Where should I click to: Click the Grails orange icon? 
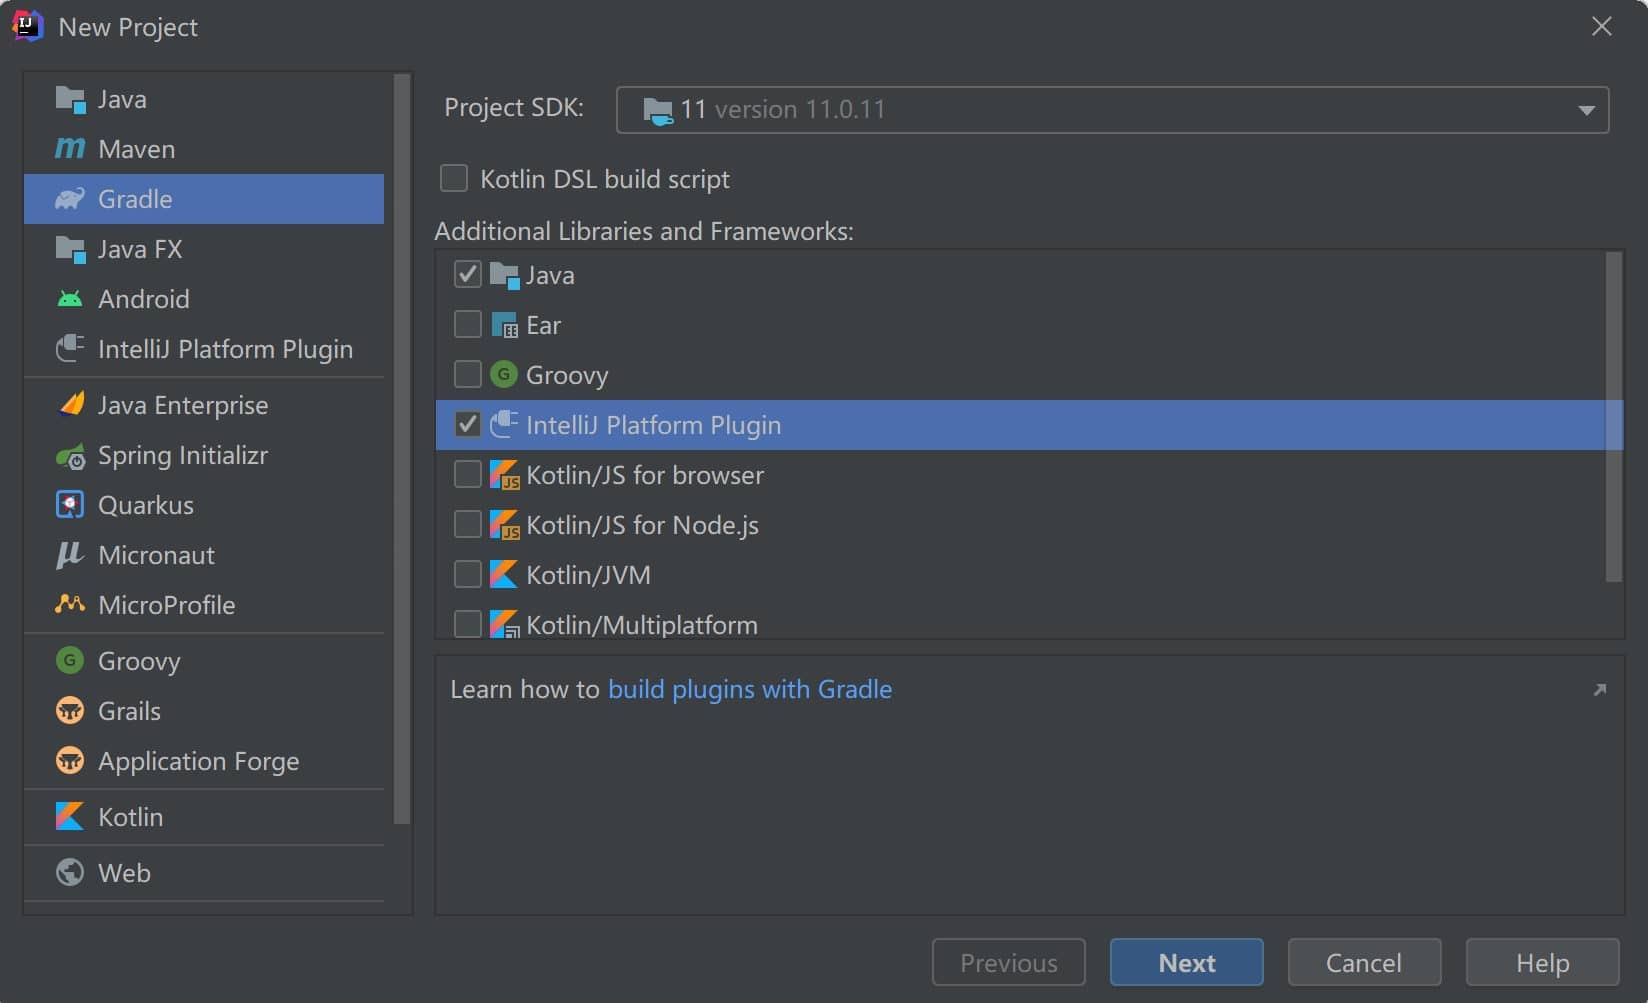(70, 711)
